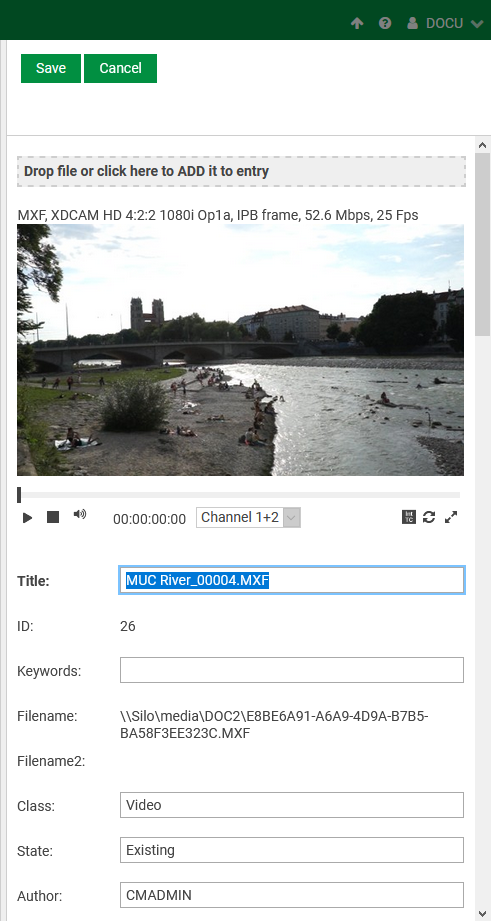Toggle the loop refresh icon in player

pos(429,517)
